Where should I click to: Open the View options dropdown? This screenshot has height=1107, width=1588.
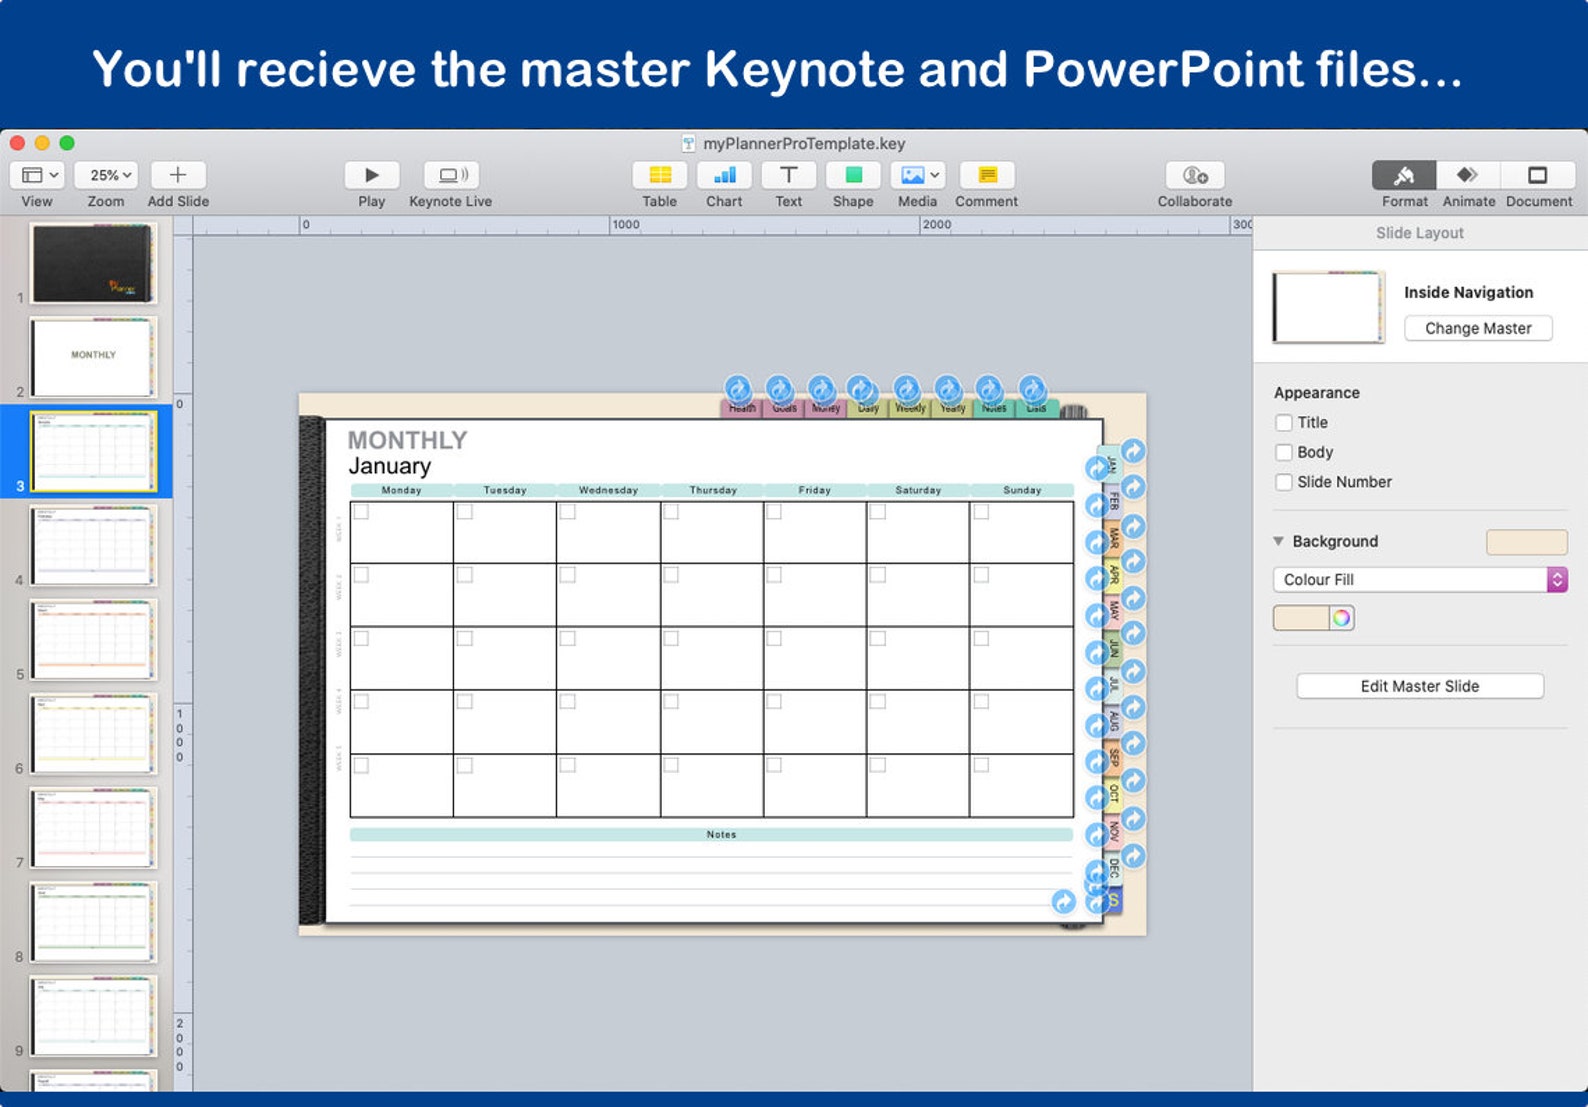tap(37, 175)
